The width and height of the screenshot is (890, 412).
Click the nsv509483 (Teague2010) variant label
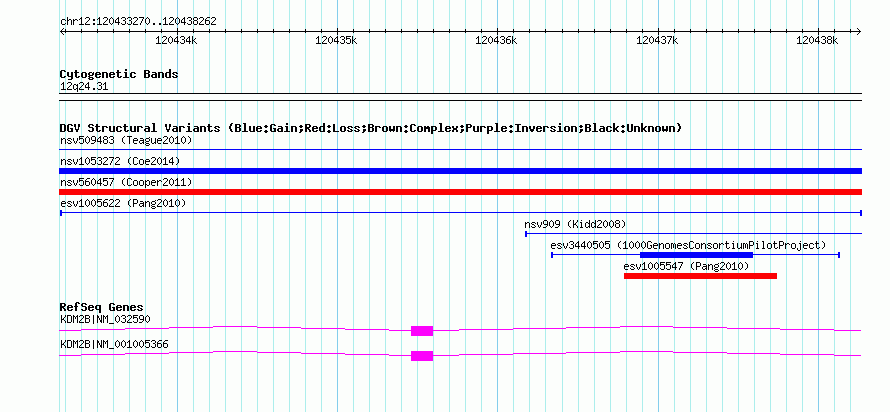coord(126,140)
